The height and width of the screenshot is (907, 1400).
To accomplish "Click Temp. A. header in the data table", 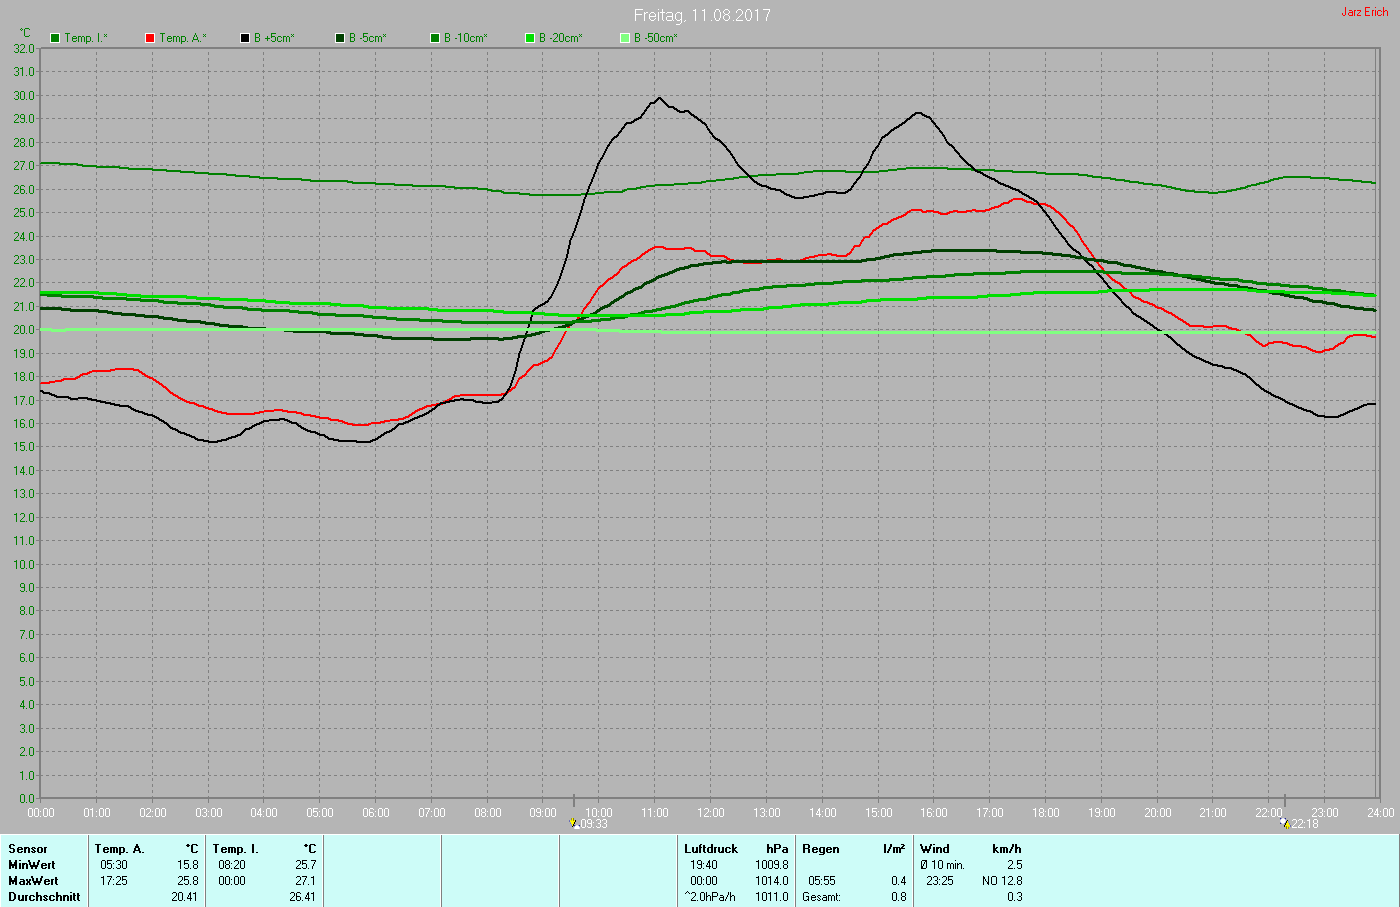I will 119,849.
